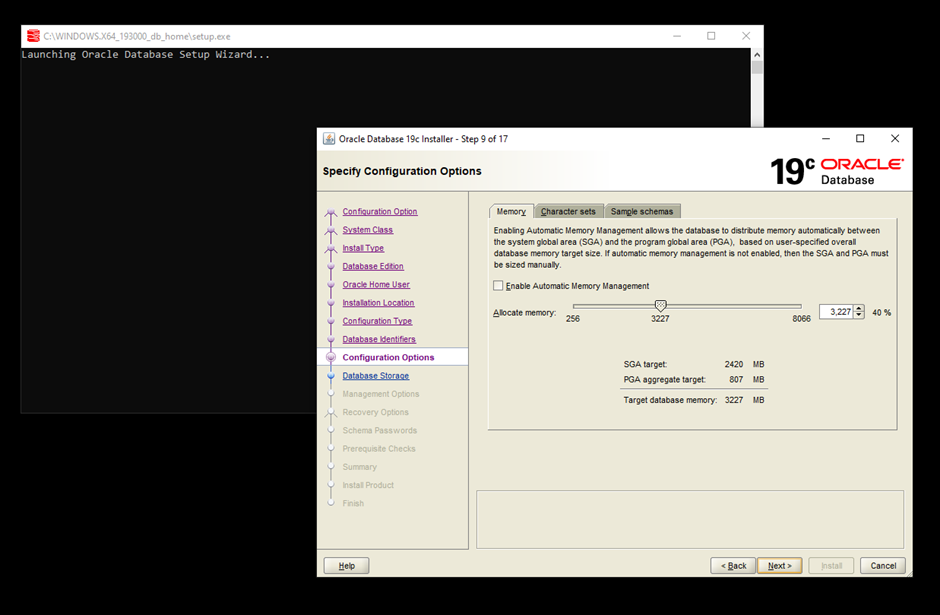Switch to the Character sets tab
The image size is (940, 615).
[x=568, y=211]
